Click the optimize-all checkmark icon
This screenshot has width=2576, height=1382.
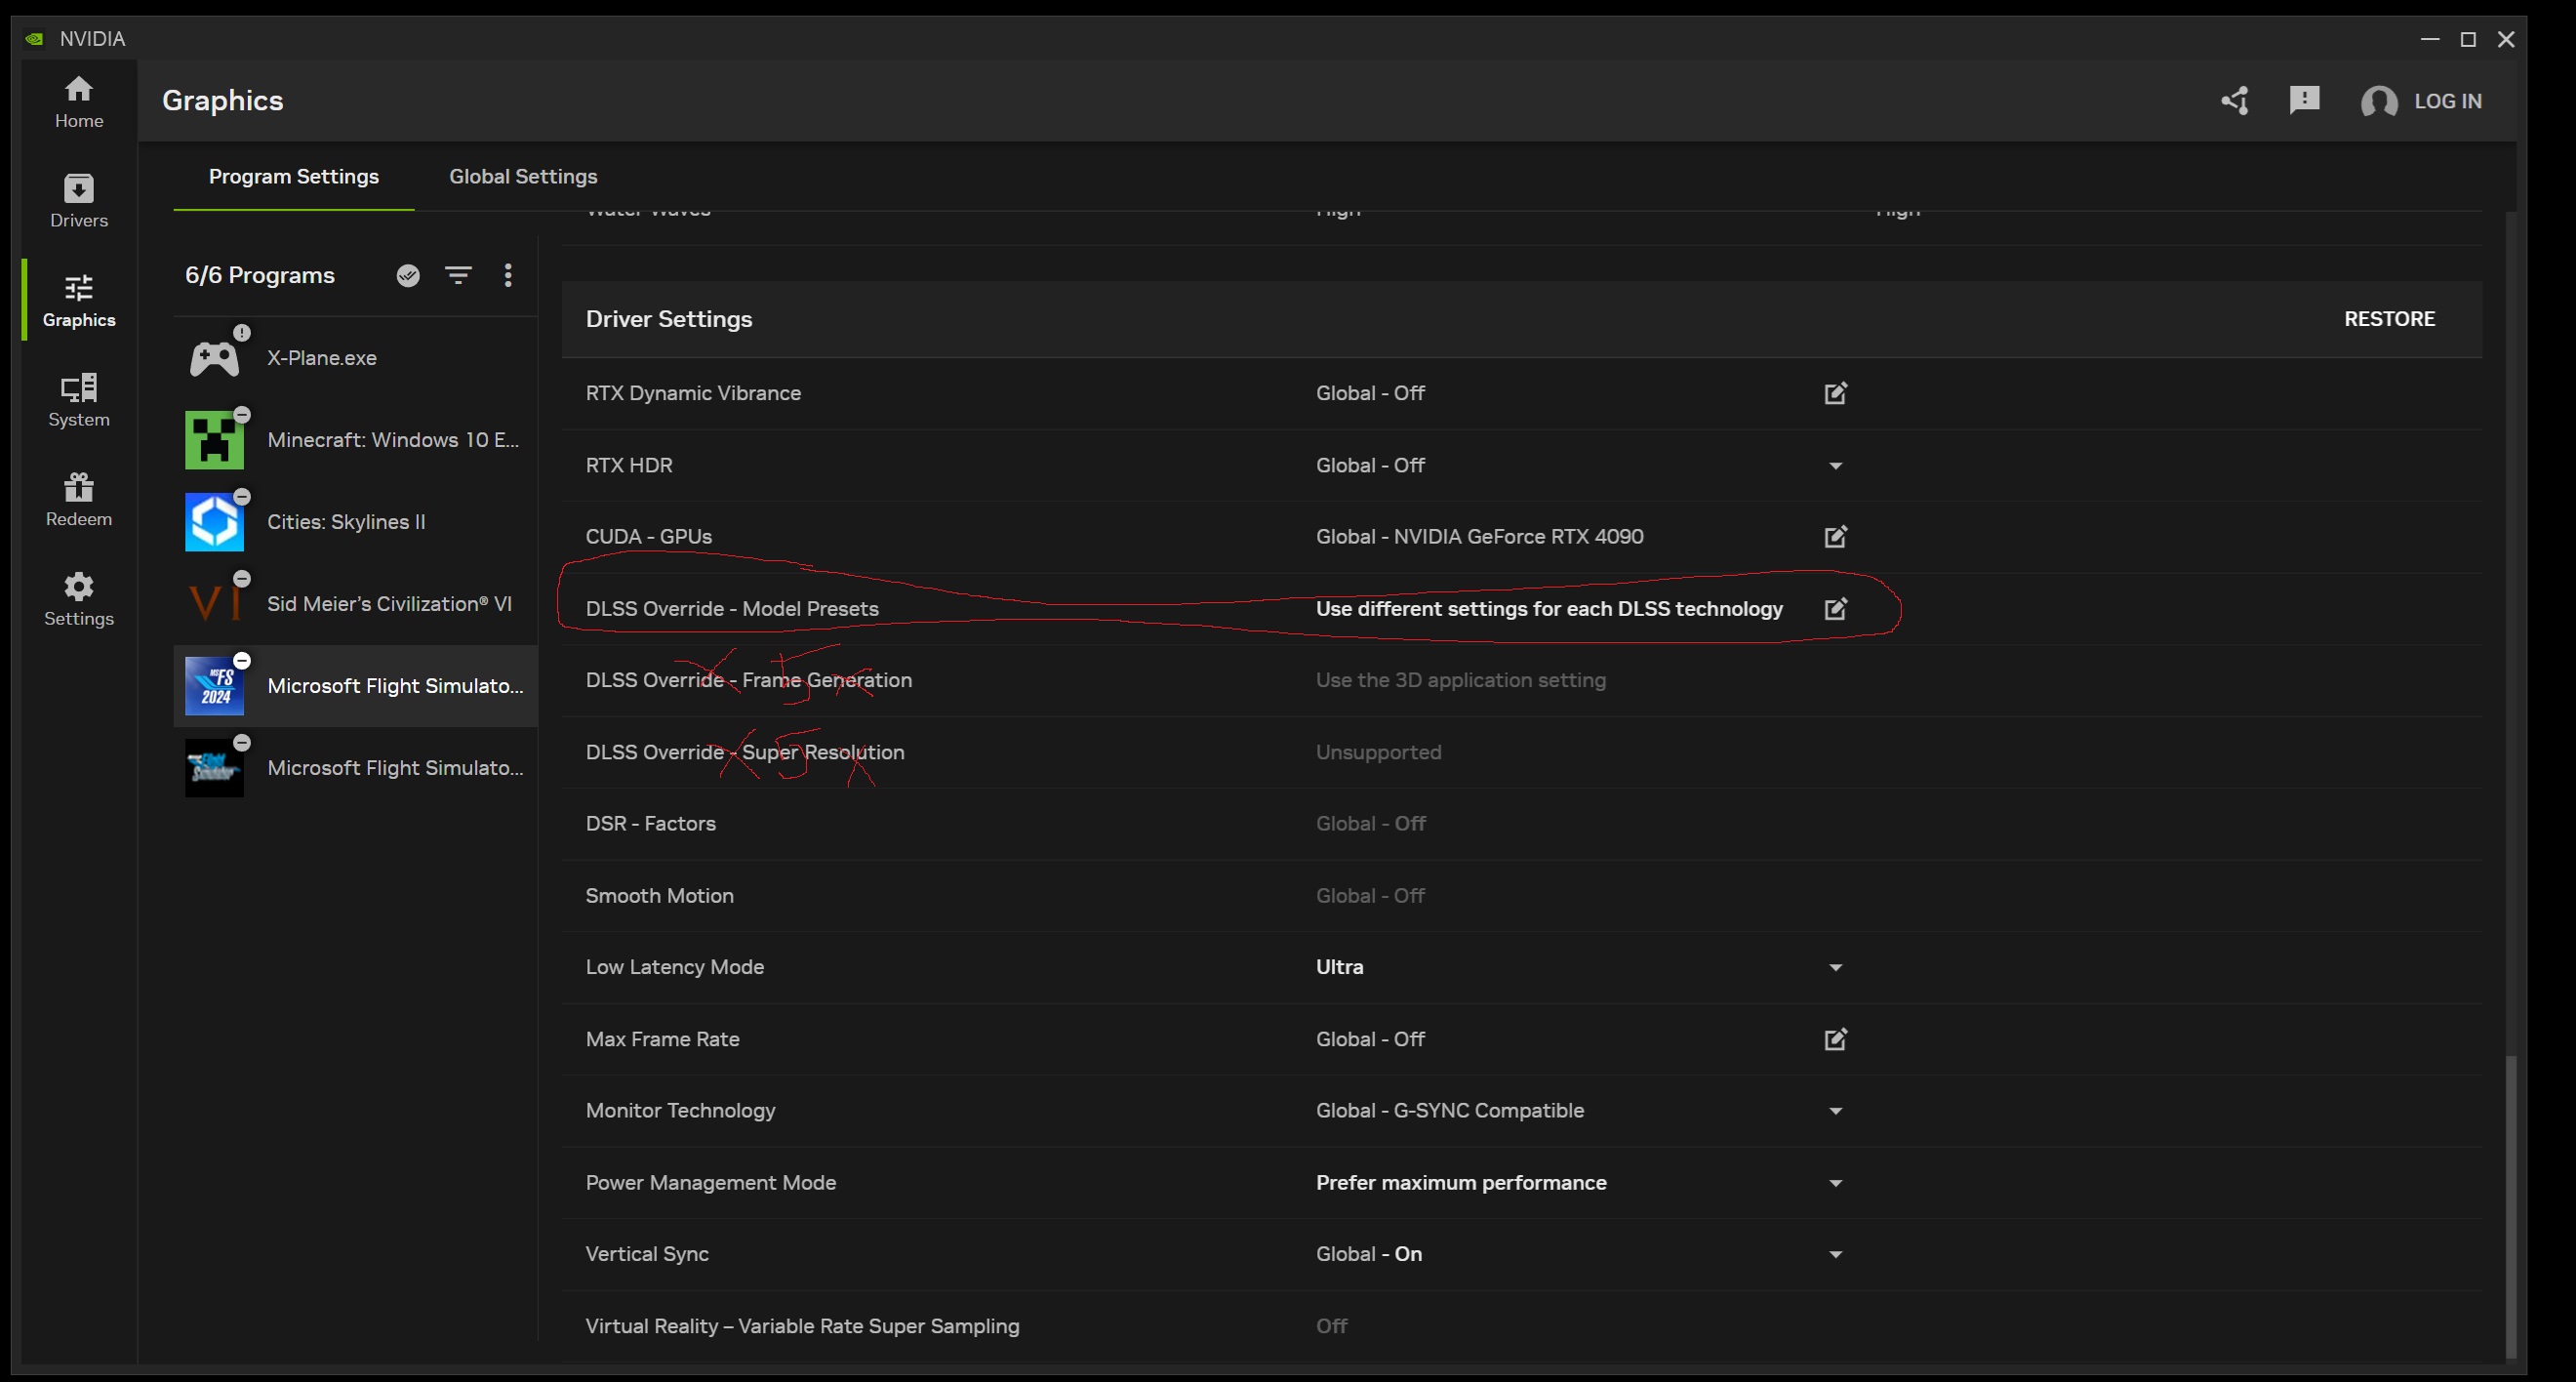coord(408,276)
